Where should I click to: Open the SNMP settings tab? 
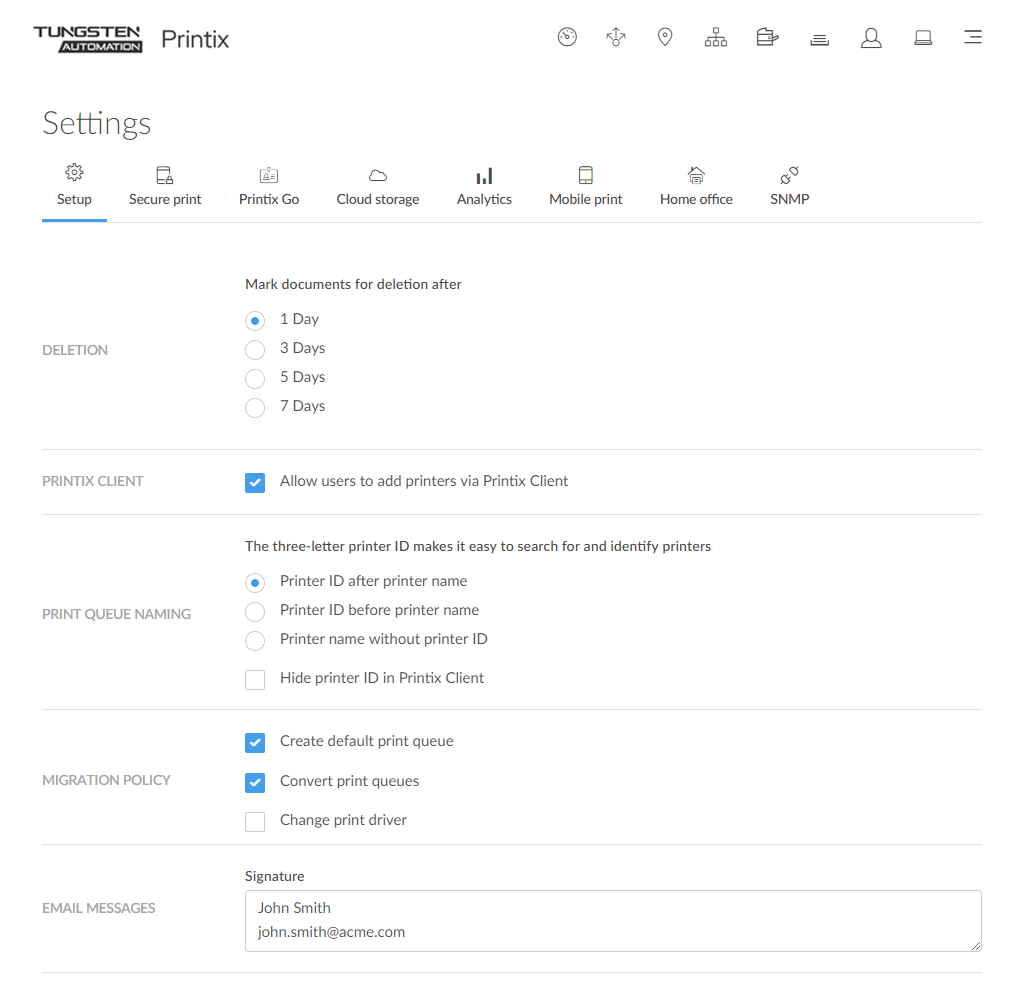pos(789,187)
